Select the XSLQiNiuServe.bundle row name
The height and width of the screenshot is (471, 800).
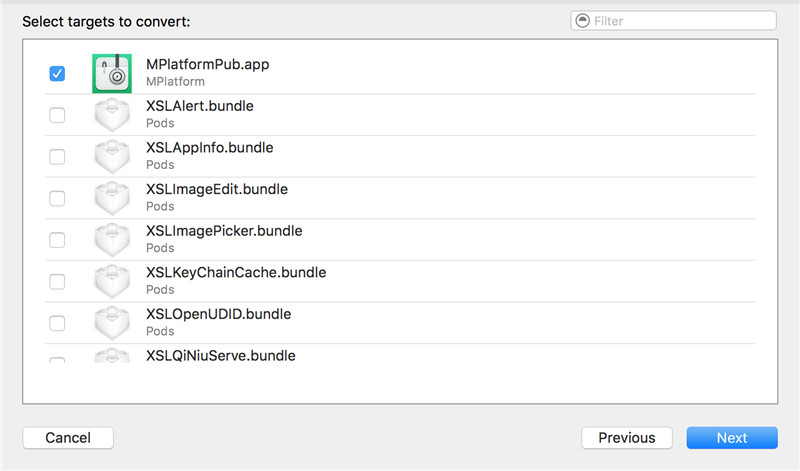pyautogui.click(x=221, y=355)
